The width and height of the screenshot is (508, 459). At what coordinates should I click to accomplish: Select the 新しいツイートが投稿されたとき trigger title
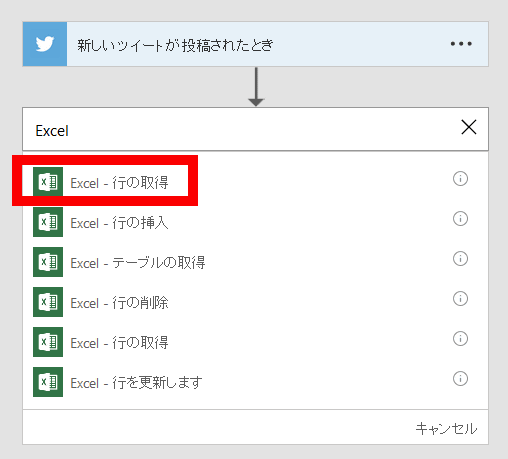[x=175, y=45]
